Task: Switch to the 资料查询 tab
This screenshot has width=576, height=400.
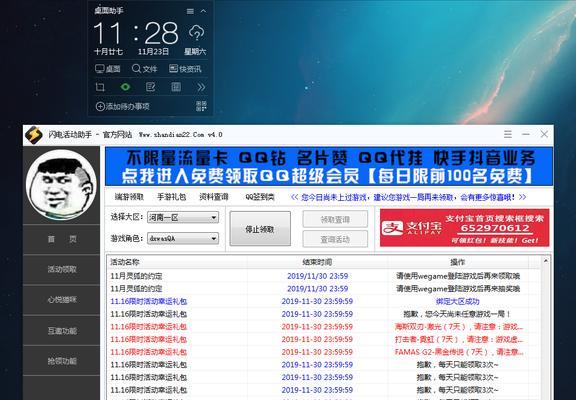Action: (214, 197)
